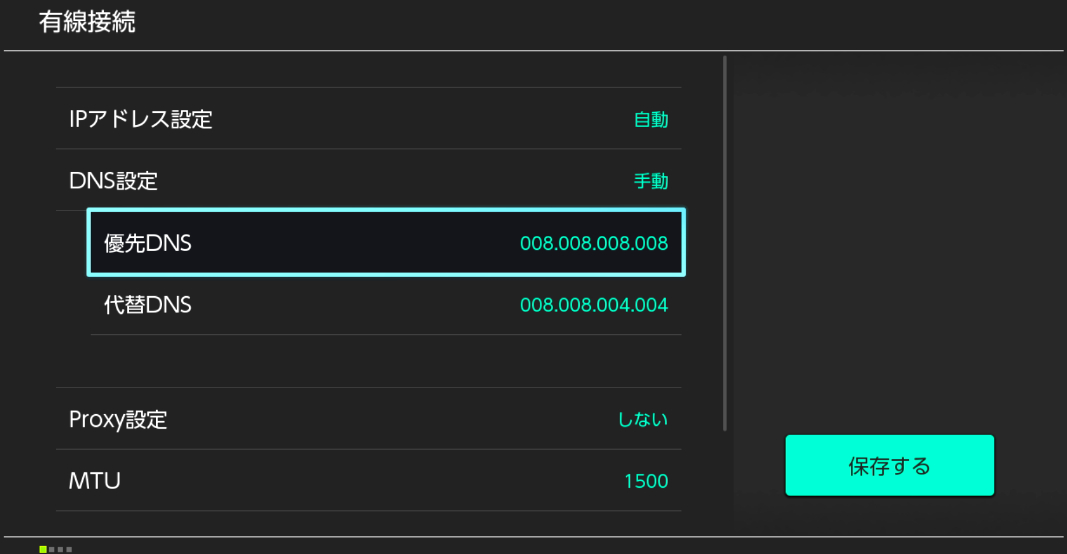Image resolution: width=1067 pixels, height=554 pixels.
Task: Click the vertical scrollbar of the settings list
Action: click(725, 240)
